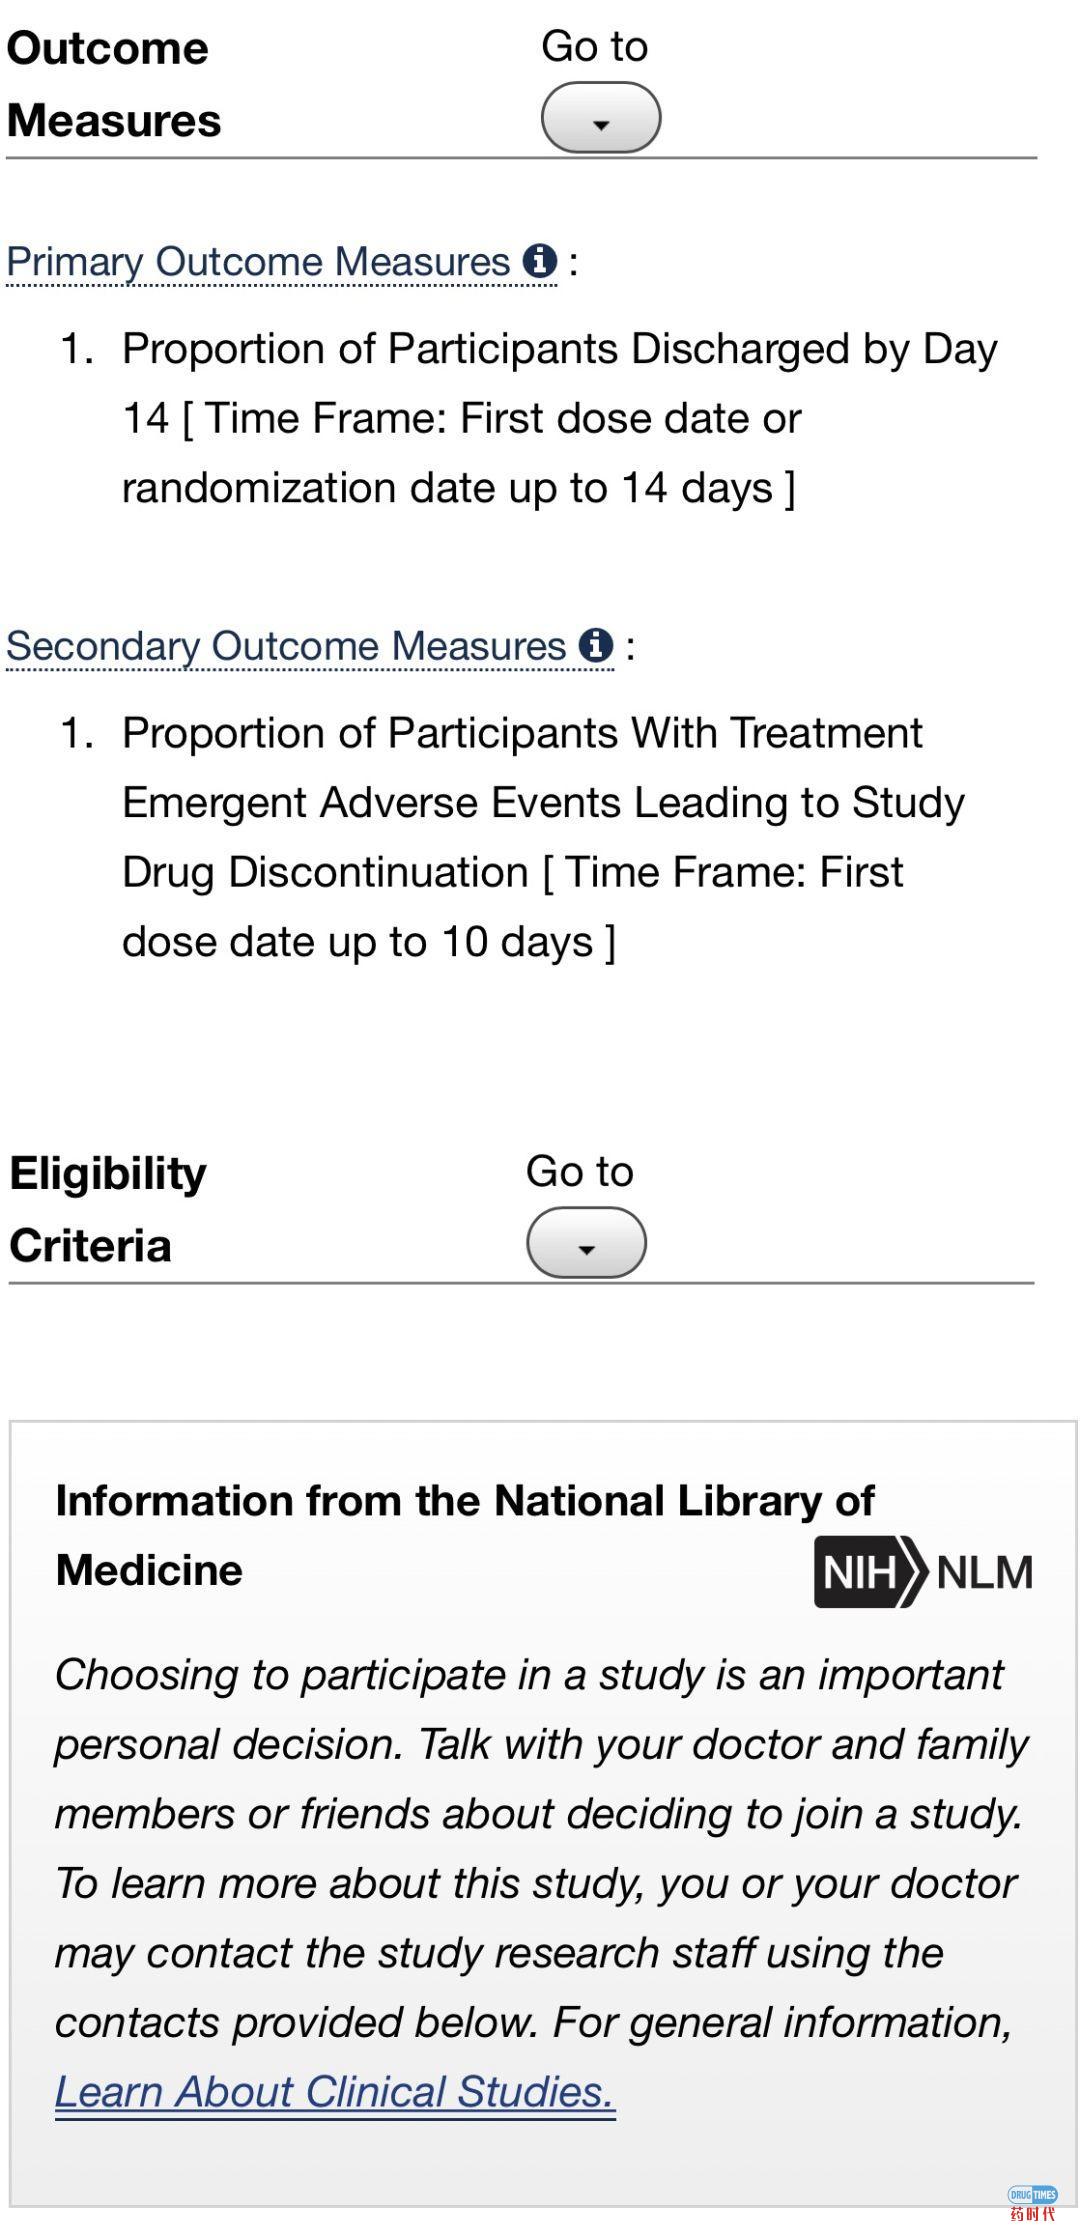This screenshot has height=2234, width=1080.
Task: Open the Eligibility Criteria Go to dropdown
Action: pos(586,1243)
